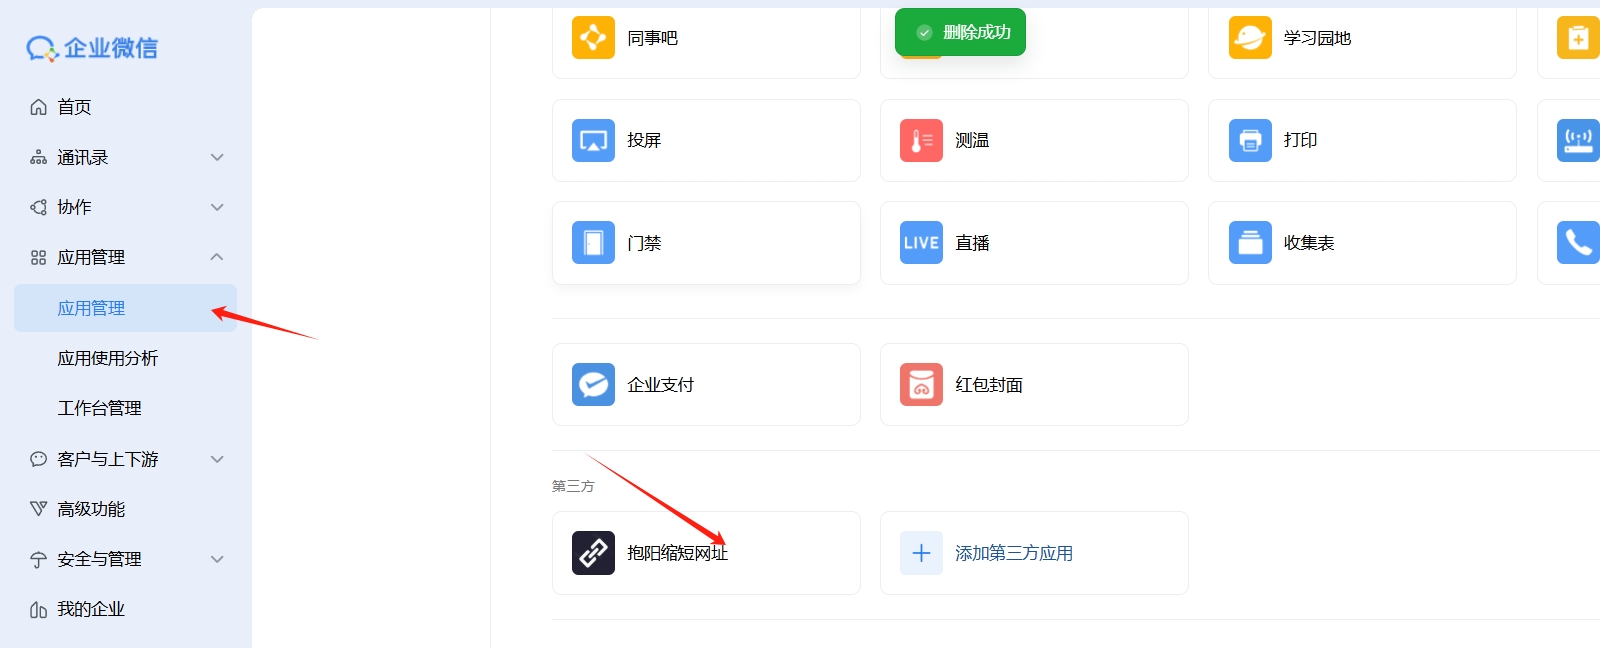Click the 企业微信 logo

click(x=92, y=48)
